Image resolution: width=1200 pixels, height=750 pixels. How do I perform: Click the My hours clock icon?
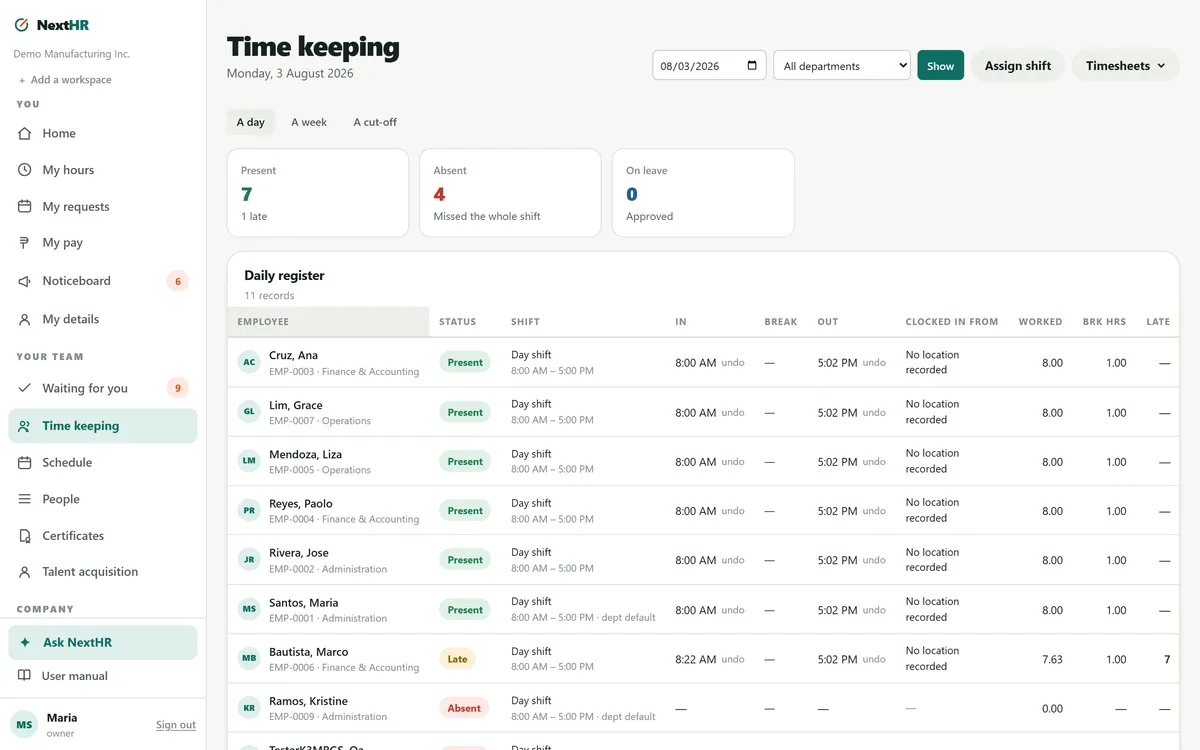(25, 170)
